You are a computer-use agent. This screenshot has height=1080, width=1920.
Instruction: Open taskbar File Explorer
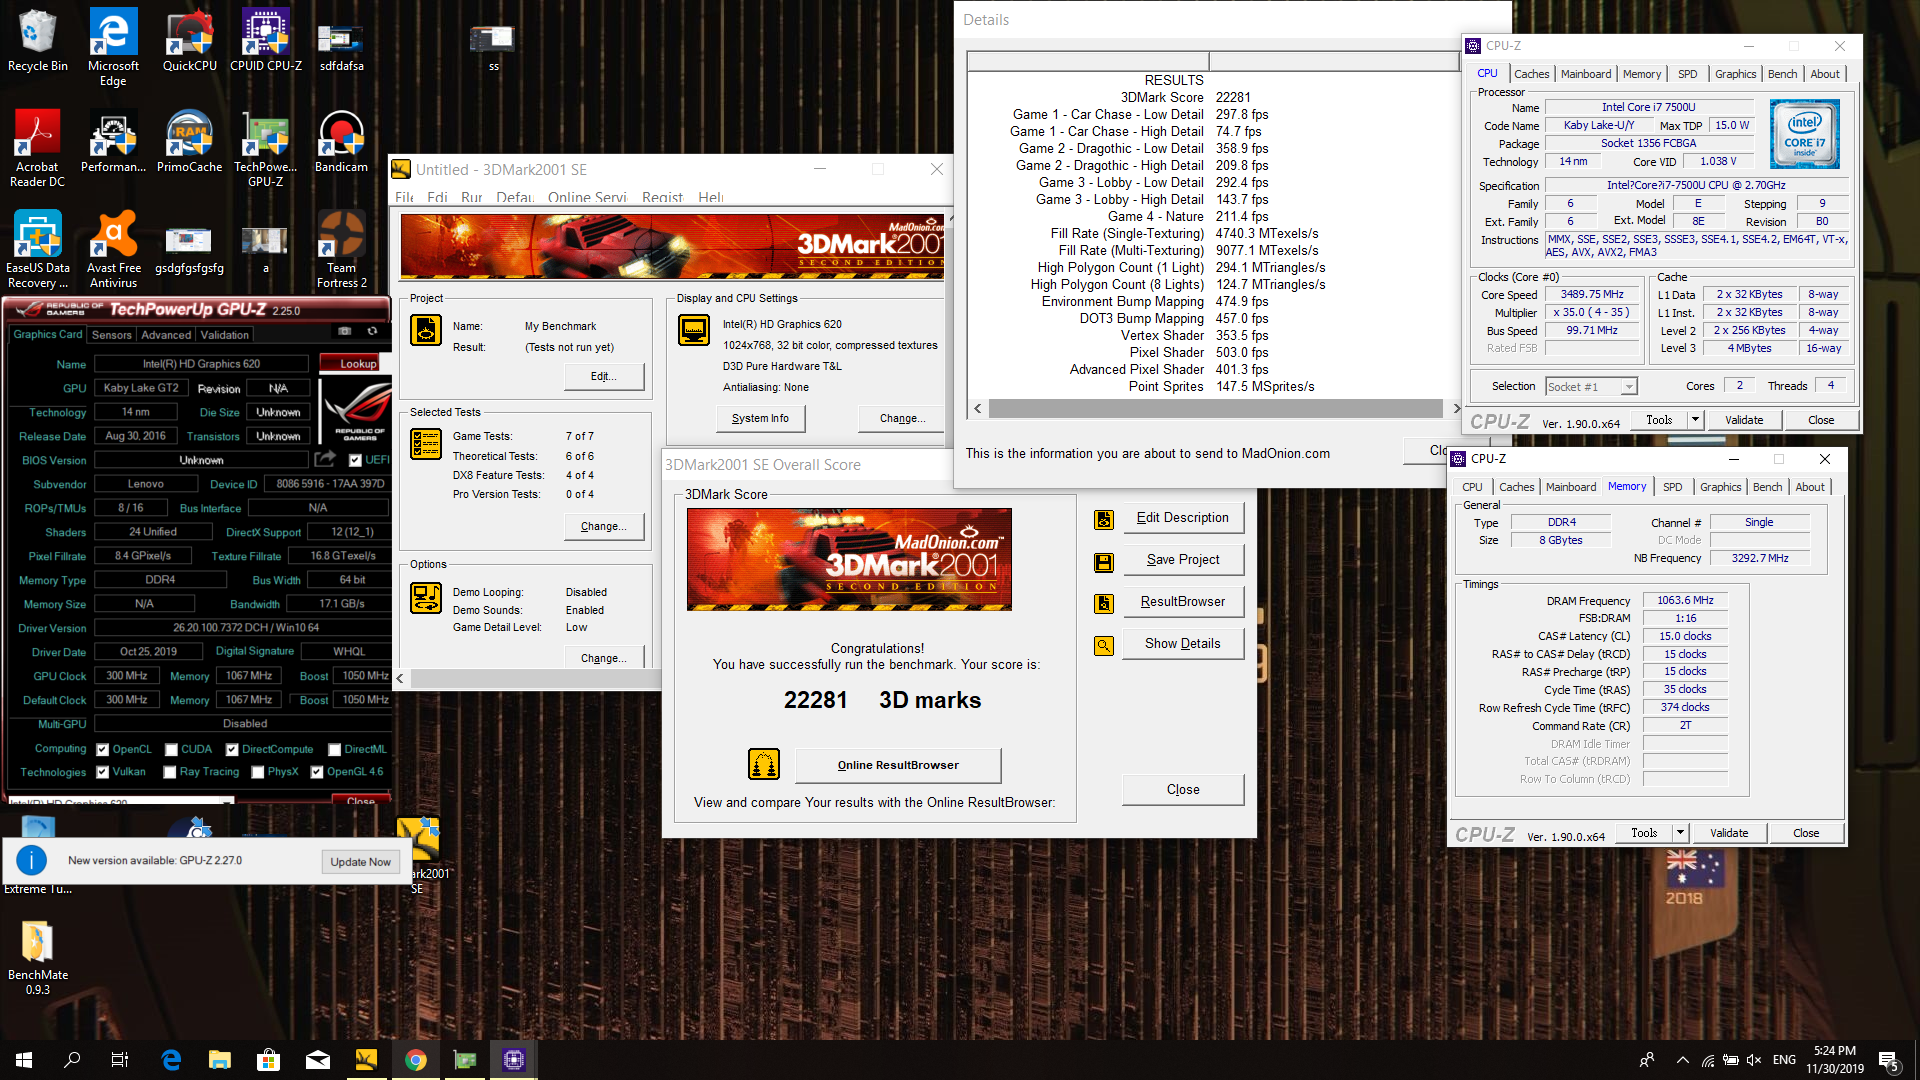point(219,1060)
